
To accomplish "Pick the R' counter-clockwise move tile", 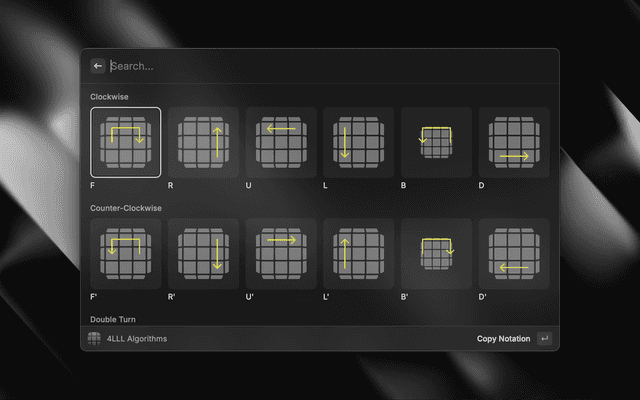I will point(203,253).
